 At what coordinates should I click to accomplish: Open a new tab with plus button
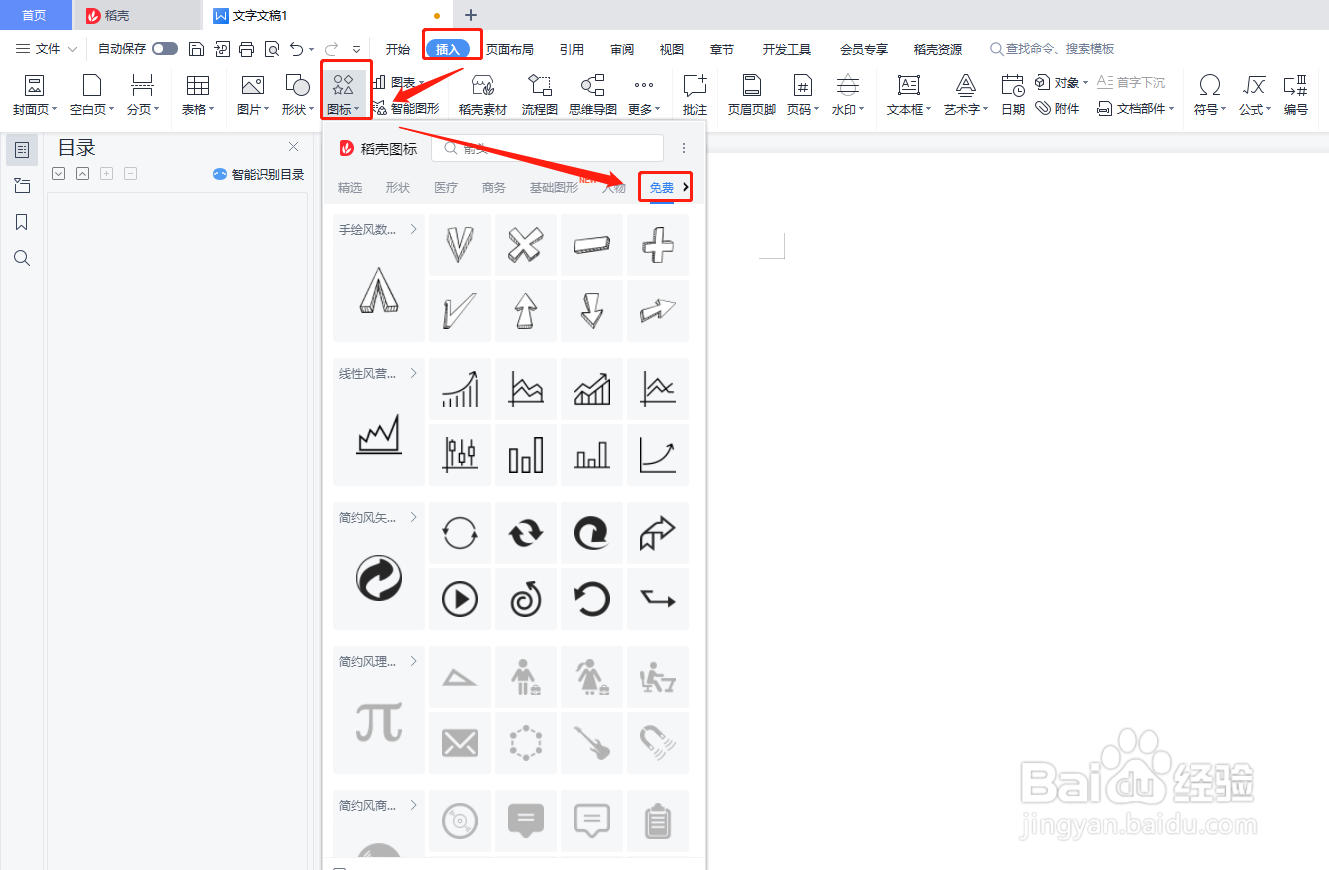coord(472,15)
